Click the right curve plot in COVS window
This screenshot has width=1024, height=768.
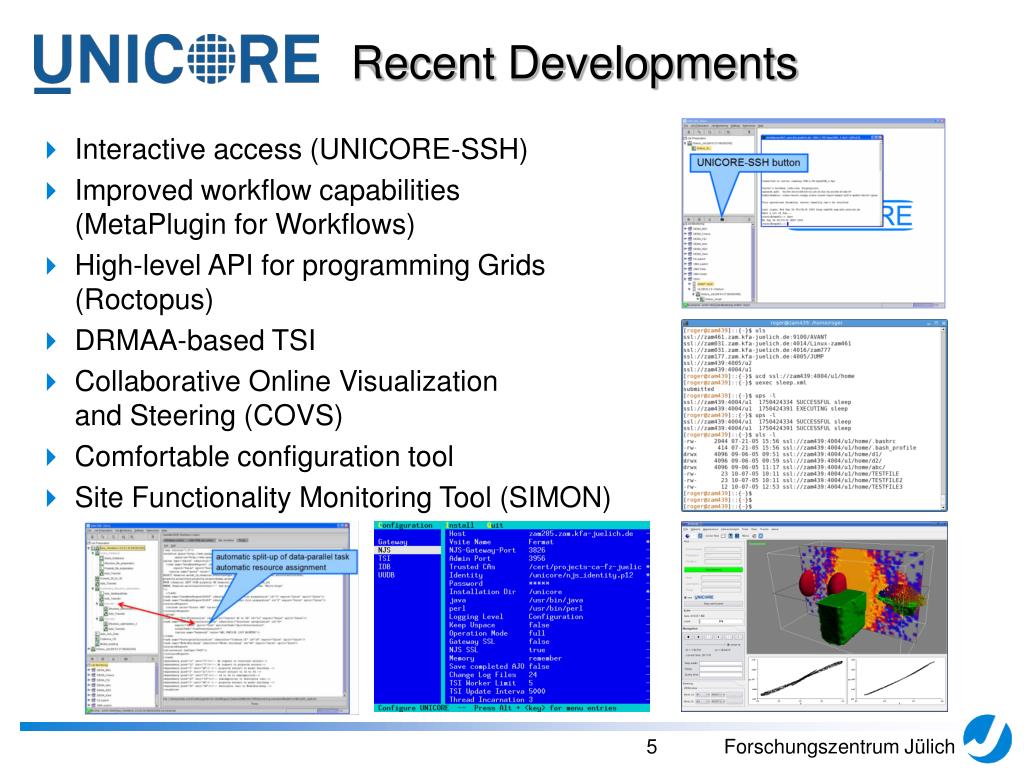tap(898, 679)
